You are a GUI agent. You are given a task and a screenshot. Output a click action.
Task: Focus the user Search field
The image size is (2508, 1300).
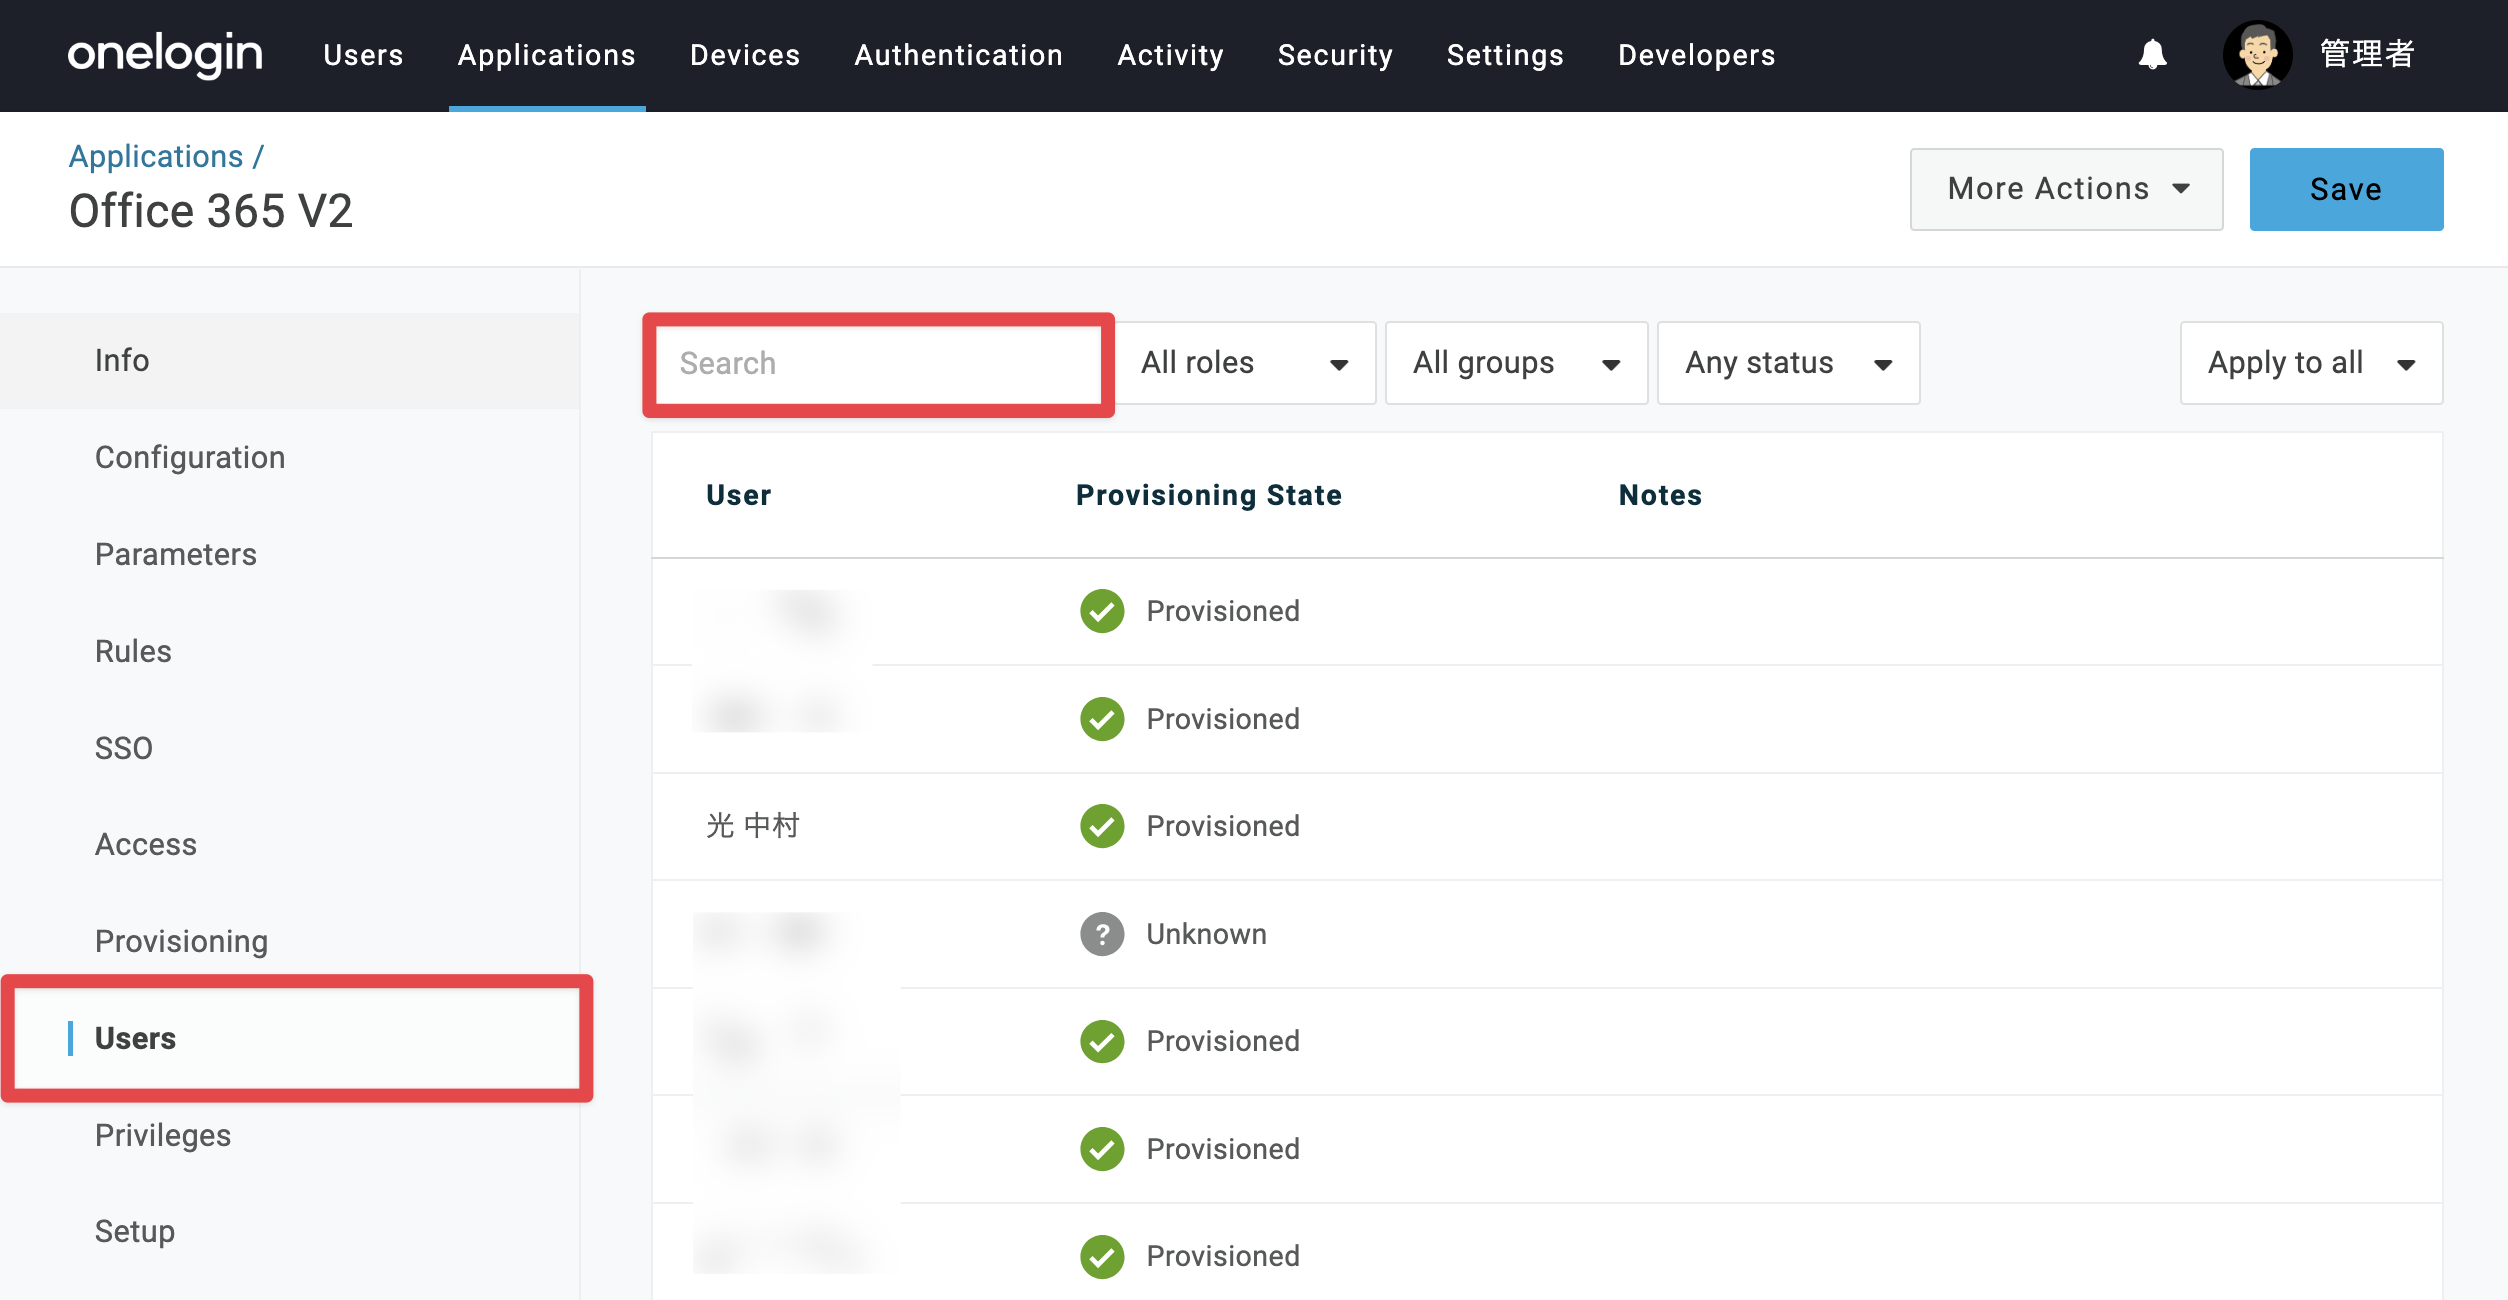point(879,363)
